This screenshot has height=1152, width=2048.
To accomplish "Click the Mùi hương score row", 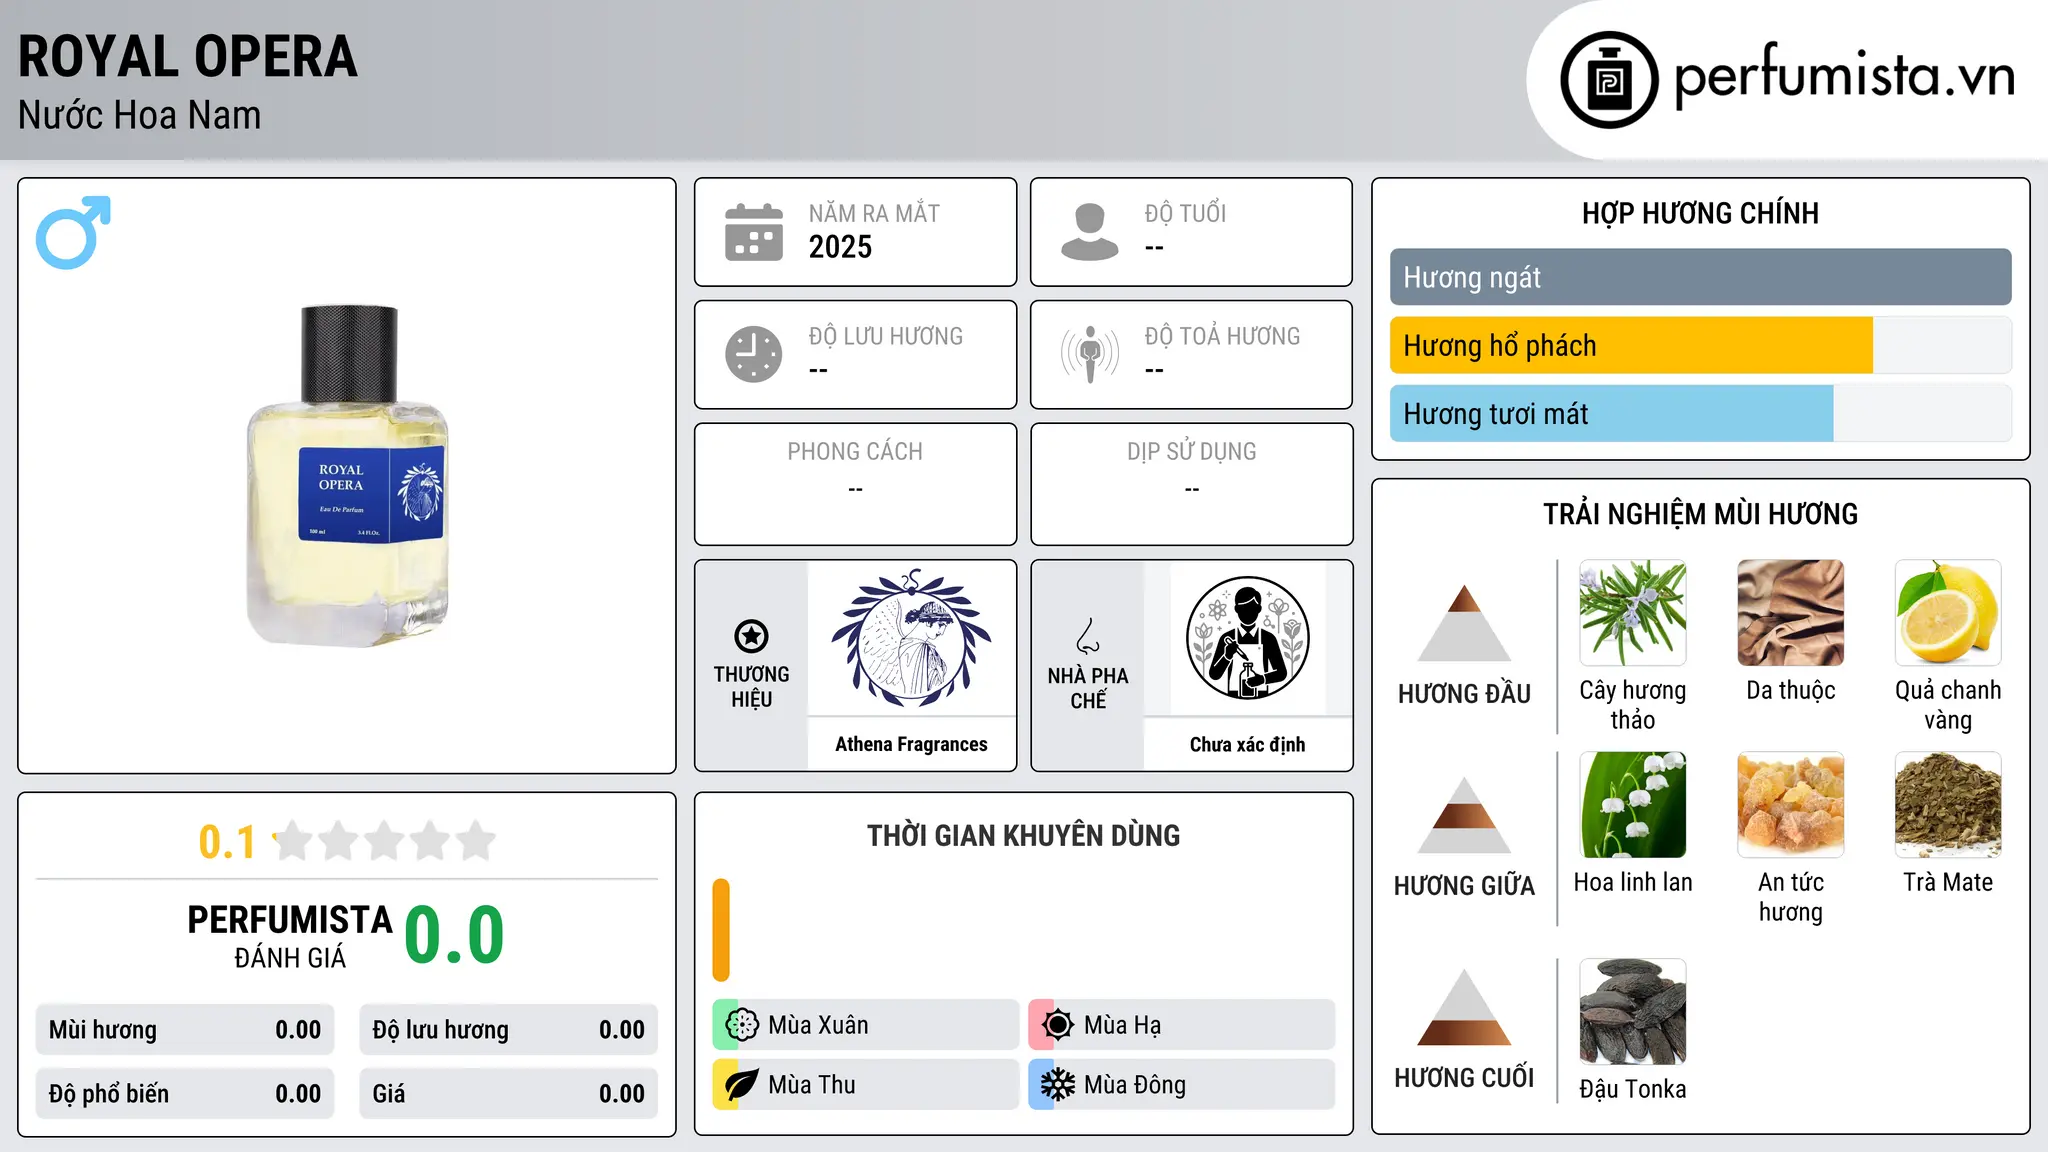I will 185,1030.
